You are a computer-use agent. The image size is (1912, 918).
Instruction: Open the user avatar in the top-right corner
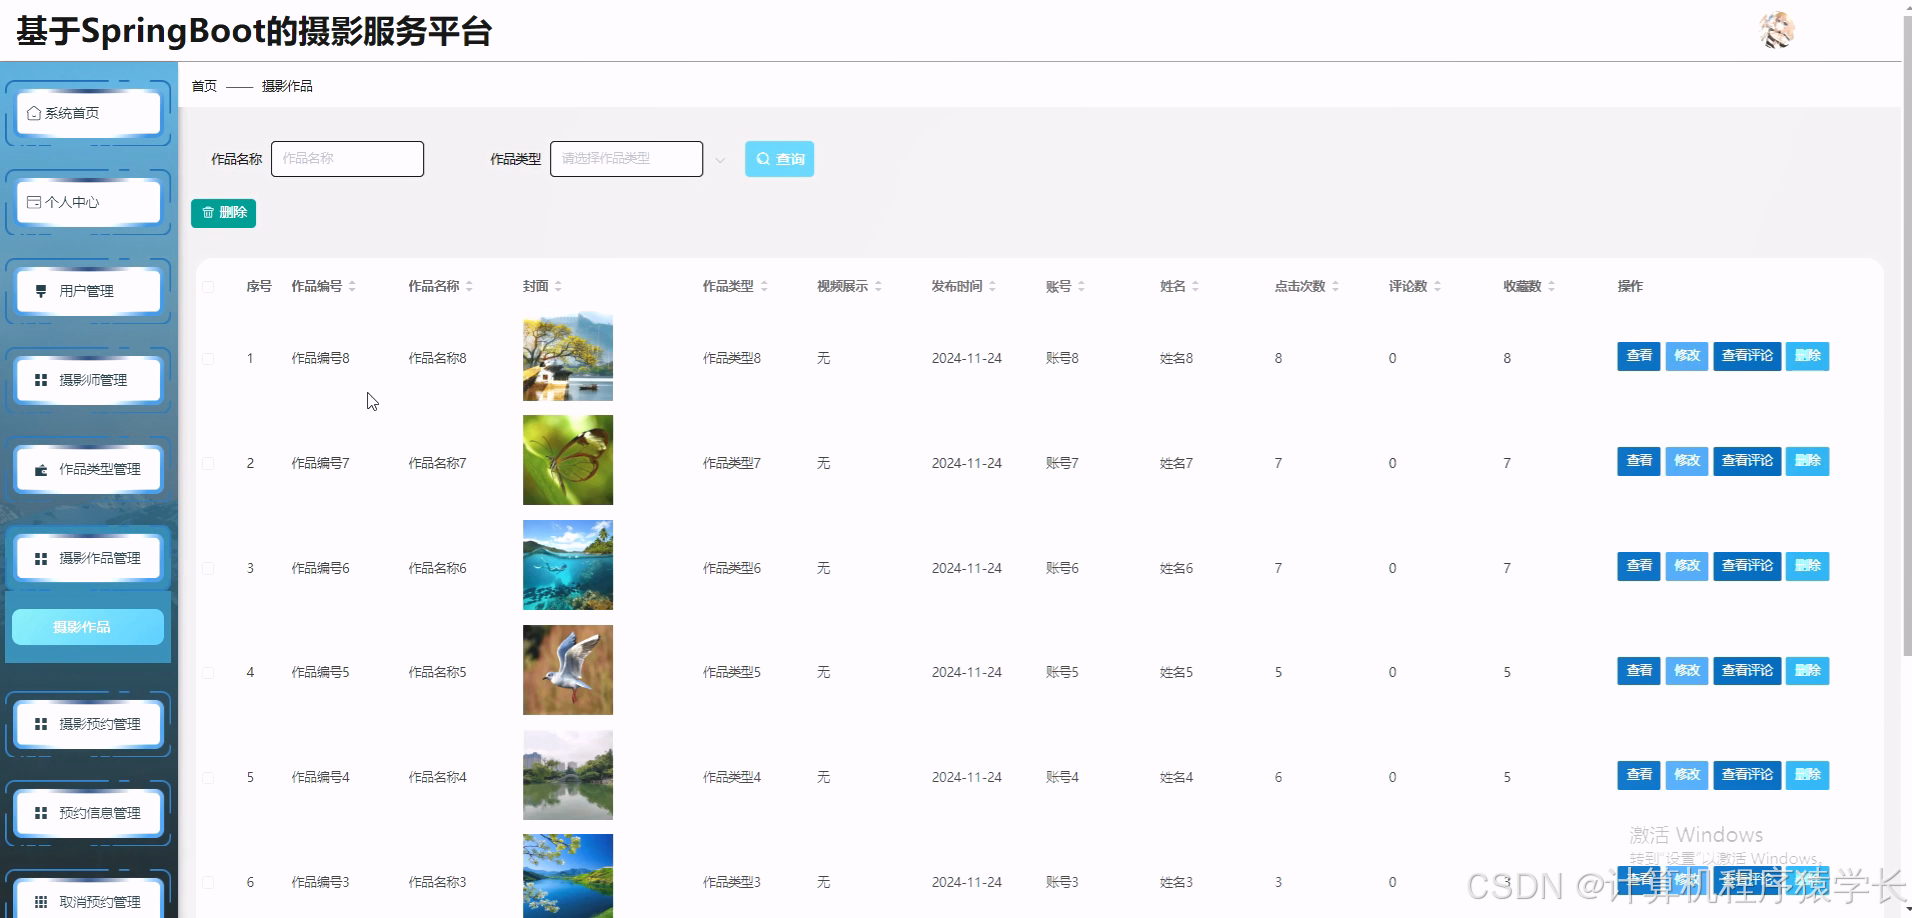pyautogui.click(x=1777, y=30)
